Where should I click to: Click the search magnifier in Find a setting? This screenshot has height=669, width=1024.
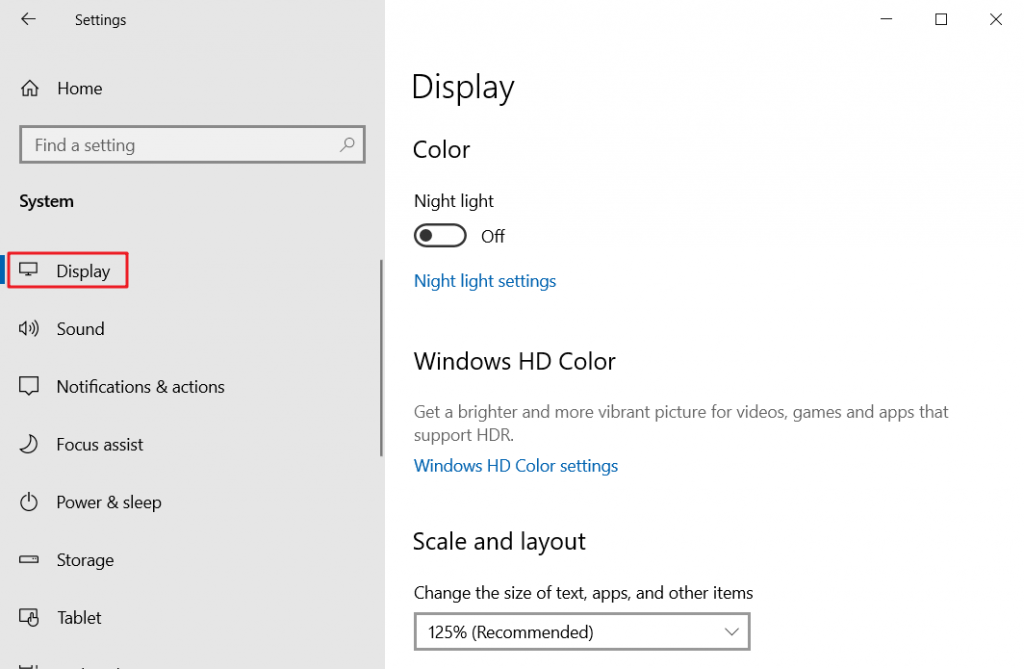347,144
